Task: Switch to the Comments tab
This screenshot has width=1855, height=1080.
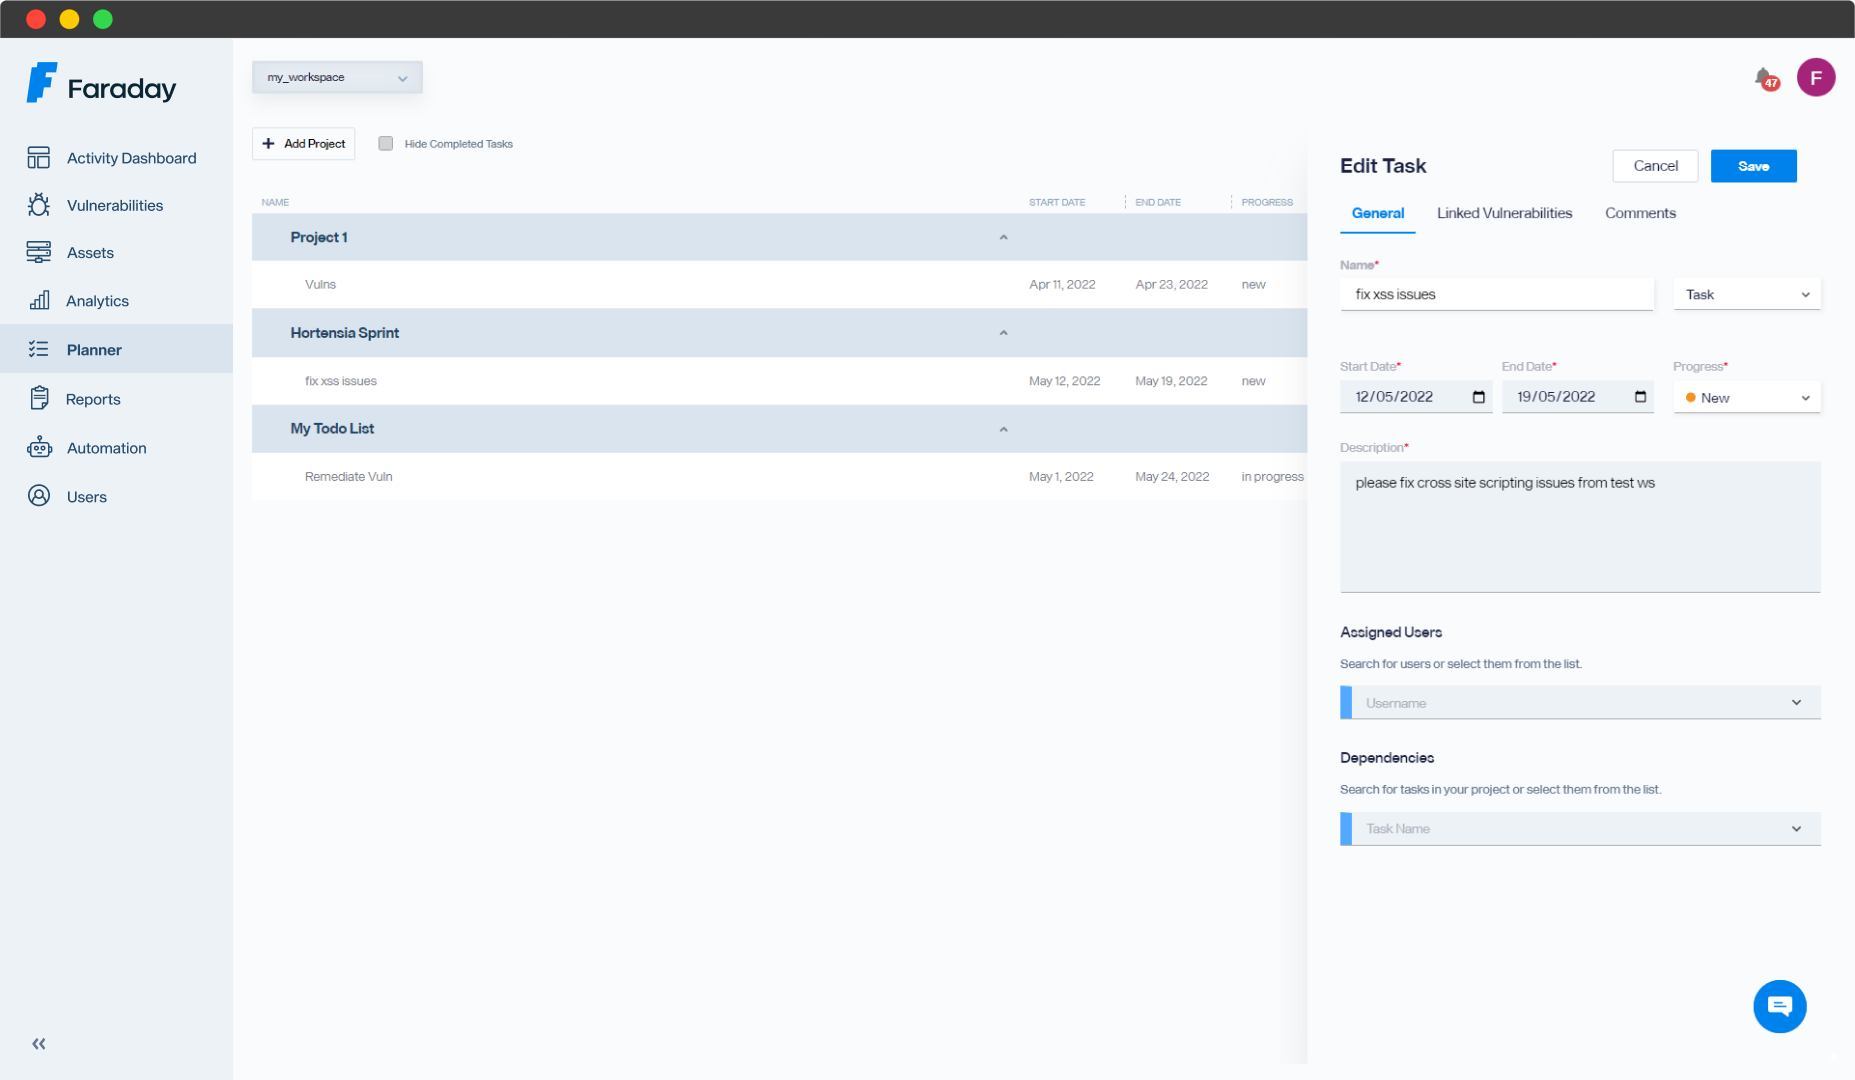Action: tap(1640, 213)
